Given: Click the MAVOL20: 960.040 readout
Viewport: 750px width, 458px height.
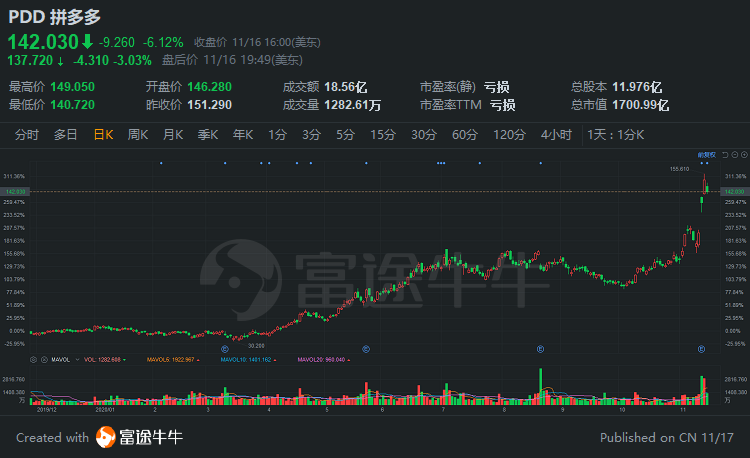Looking at the screenshot, I should 321,360.
